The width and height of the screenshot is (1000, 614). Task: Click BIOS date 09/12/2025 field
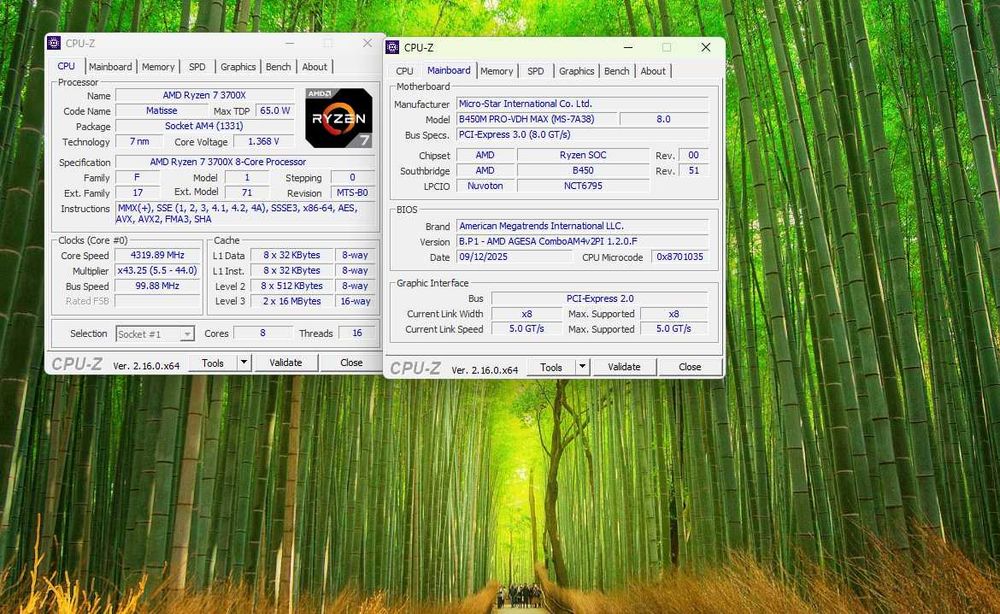(x=514, y=257)
